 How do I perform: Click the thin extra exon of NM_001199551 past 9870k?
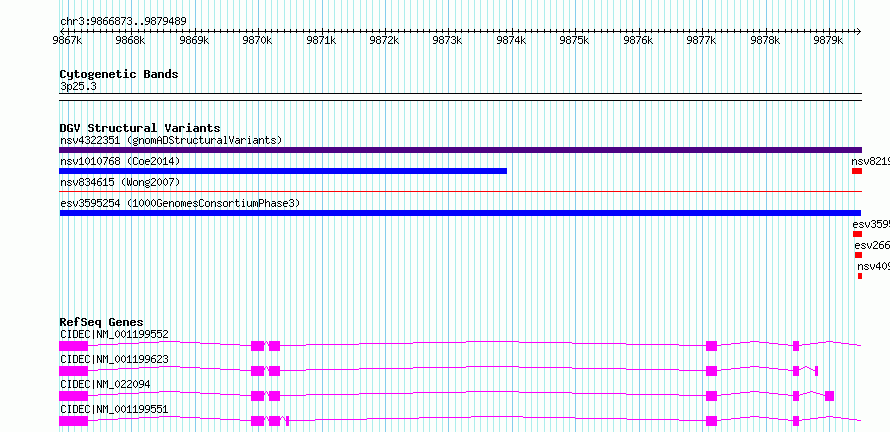(x=288, y=421)
